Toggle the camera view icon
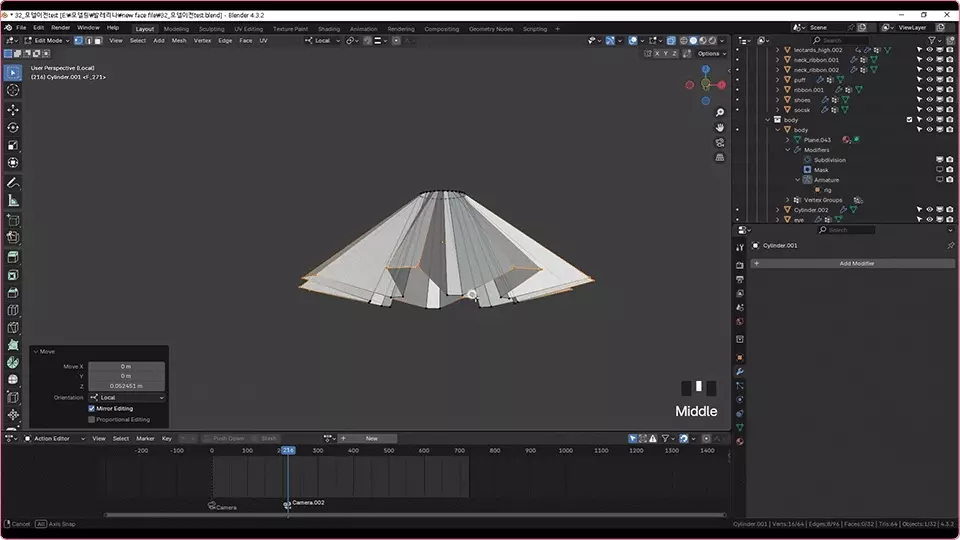Image resolution: width=960 pixels, height=540 pixels. 720,143
